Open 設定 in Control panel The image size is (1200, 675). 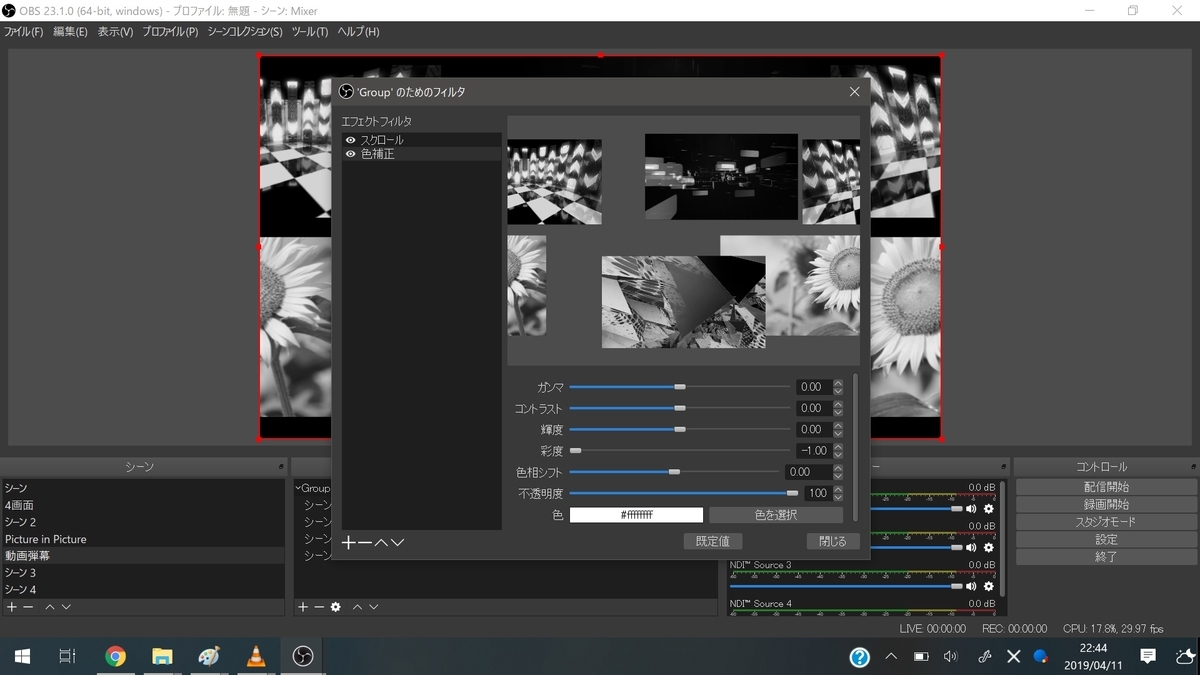(x=1106, y=539)
